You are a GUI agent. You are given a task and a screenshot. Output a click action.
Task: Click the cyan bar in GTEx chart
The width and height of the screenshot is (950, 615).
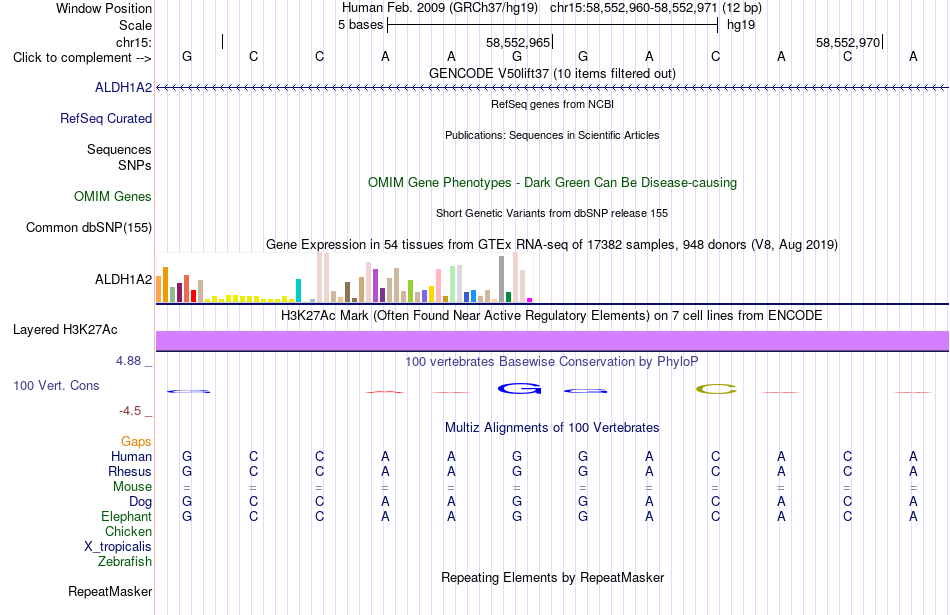pos(298,290)
